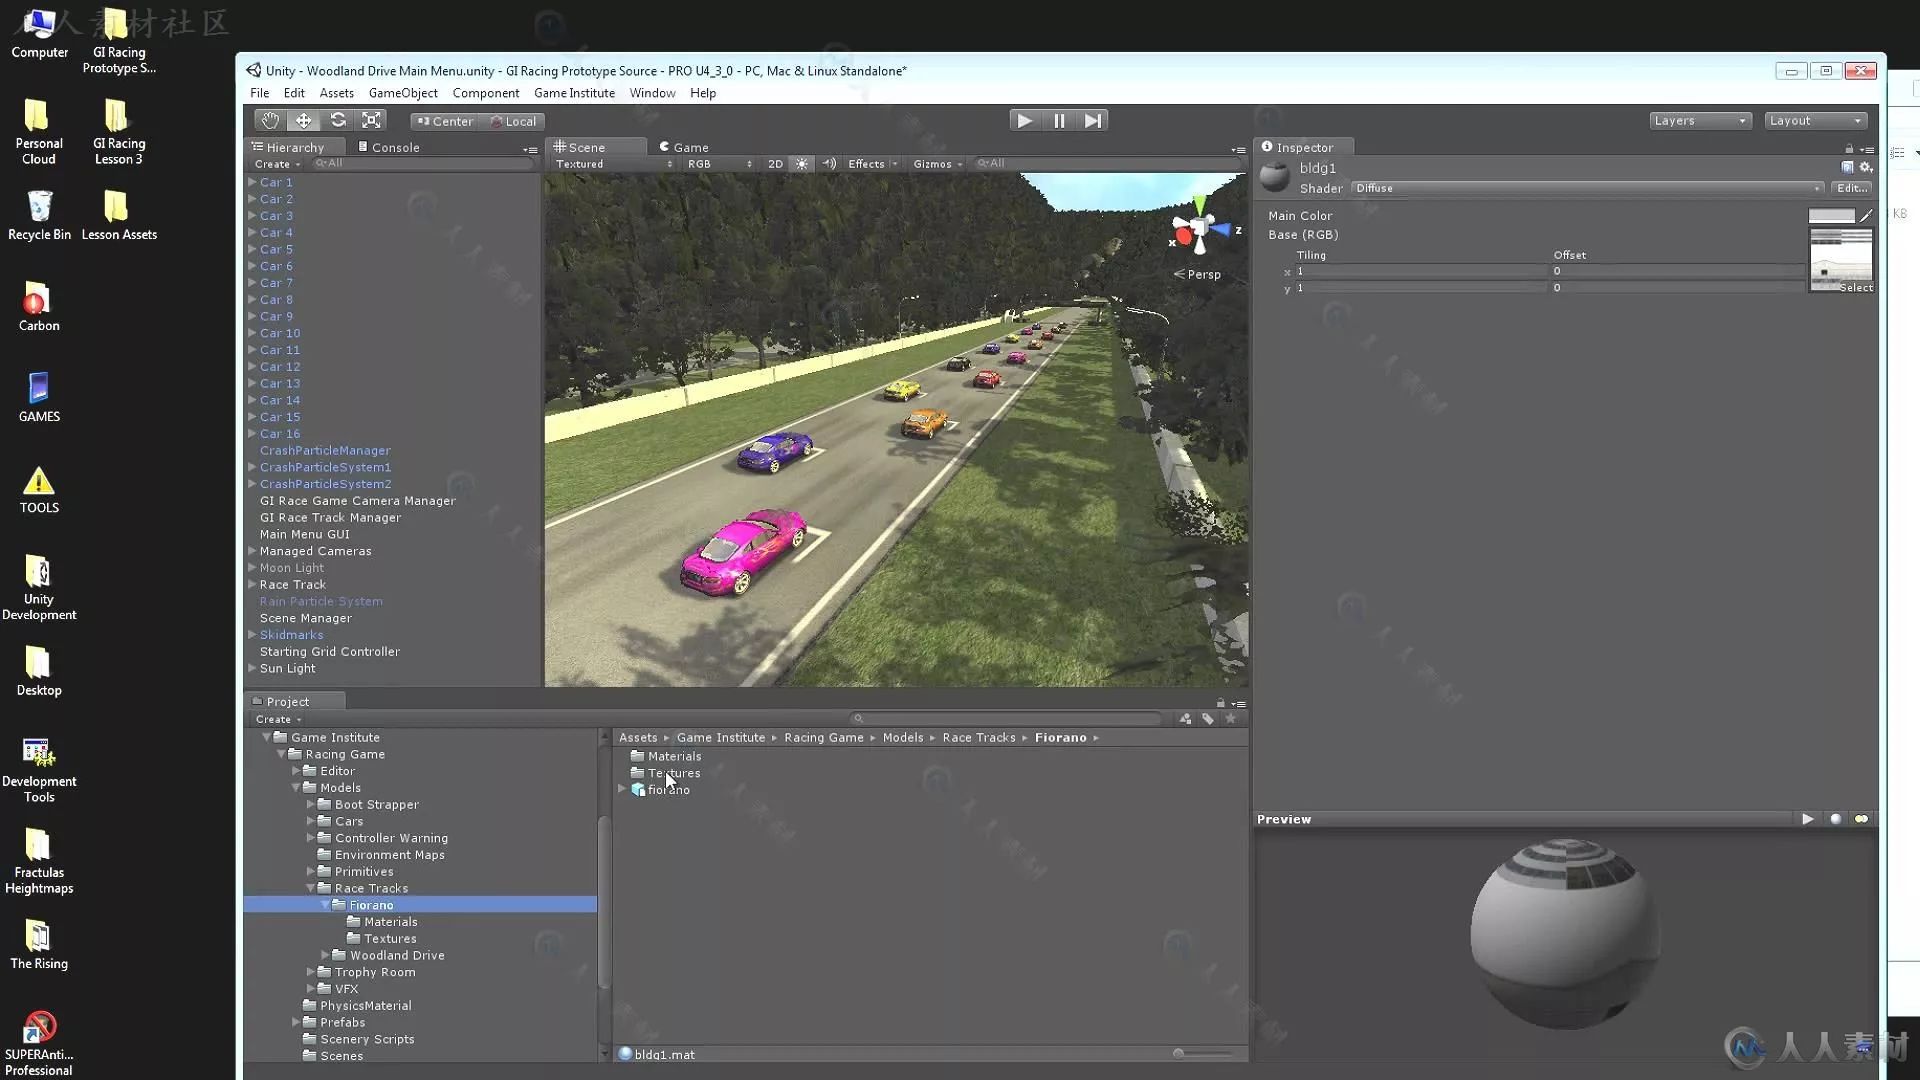Open the Layout dropdown
1920x1080 pixels.
(x=1815, y=121)
